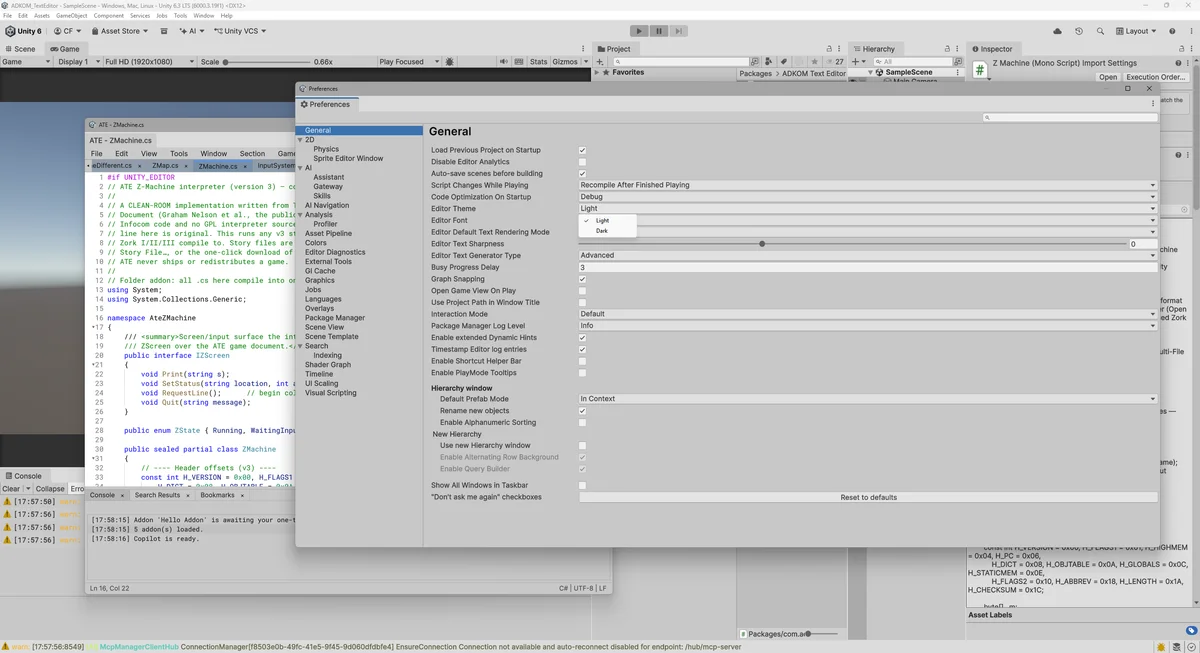Click the Pause button in Unity toolbar
1200x653 pixels.
[x=659, y=31]
